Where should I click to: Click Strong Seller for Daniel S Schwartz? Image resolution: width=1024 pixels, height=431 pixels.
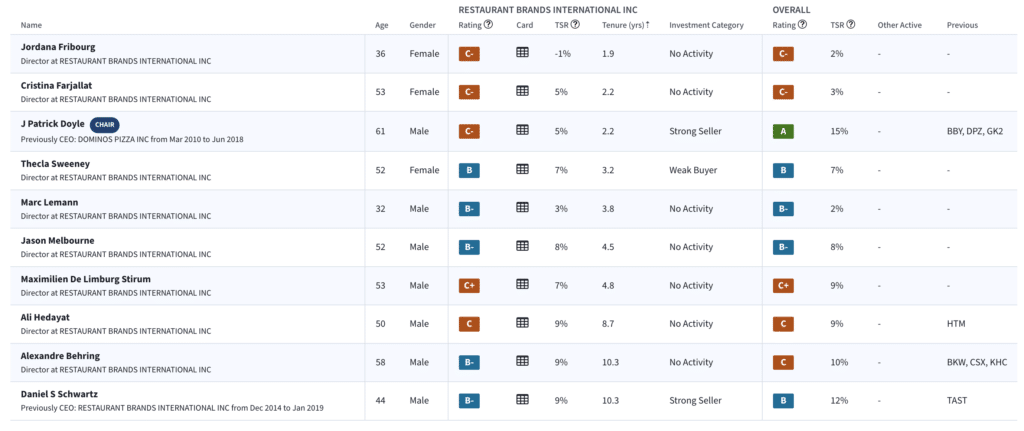click(695, 400)
